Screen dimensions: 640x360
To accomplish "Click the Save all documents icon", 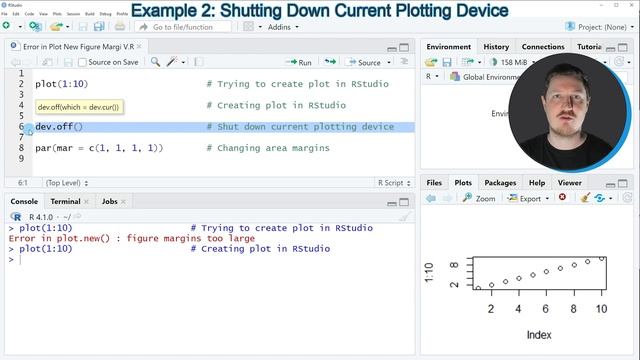I will (x=99, y=27).
